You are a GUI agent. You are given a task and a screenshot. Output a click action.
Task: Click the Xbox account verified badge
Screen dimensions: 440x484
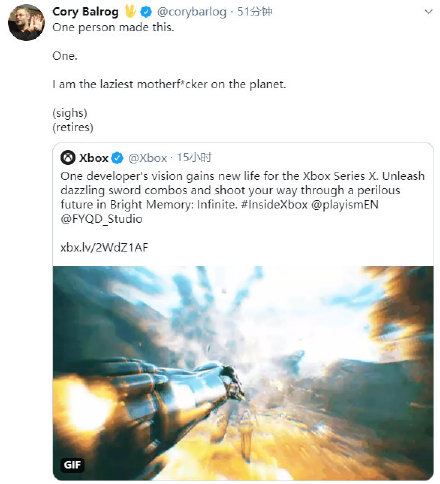[x=117, y=158]
